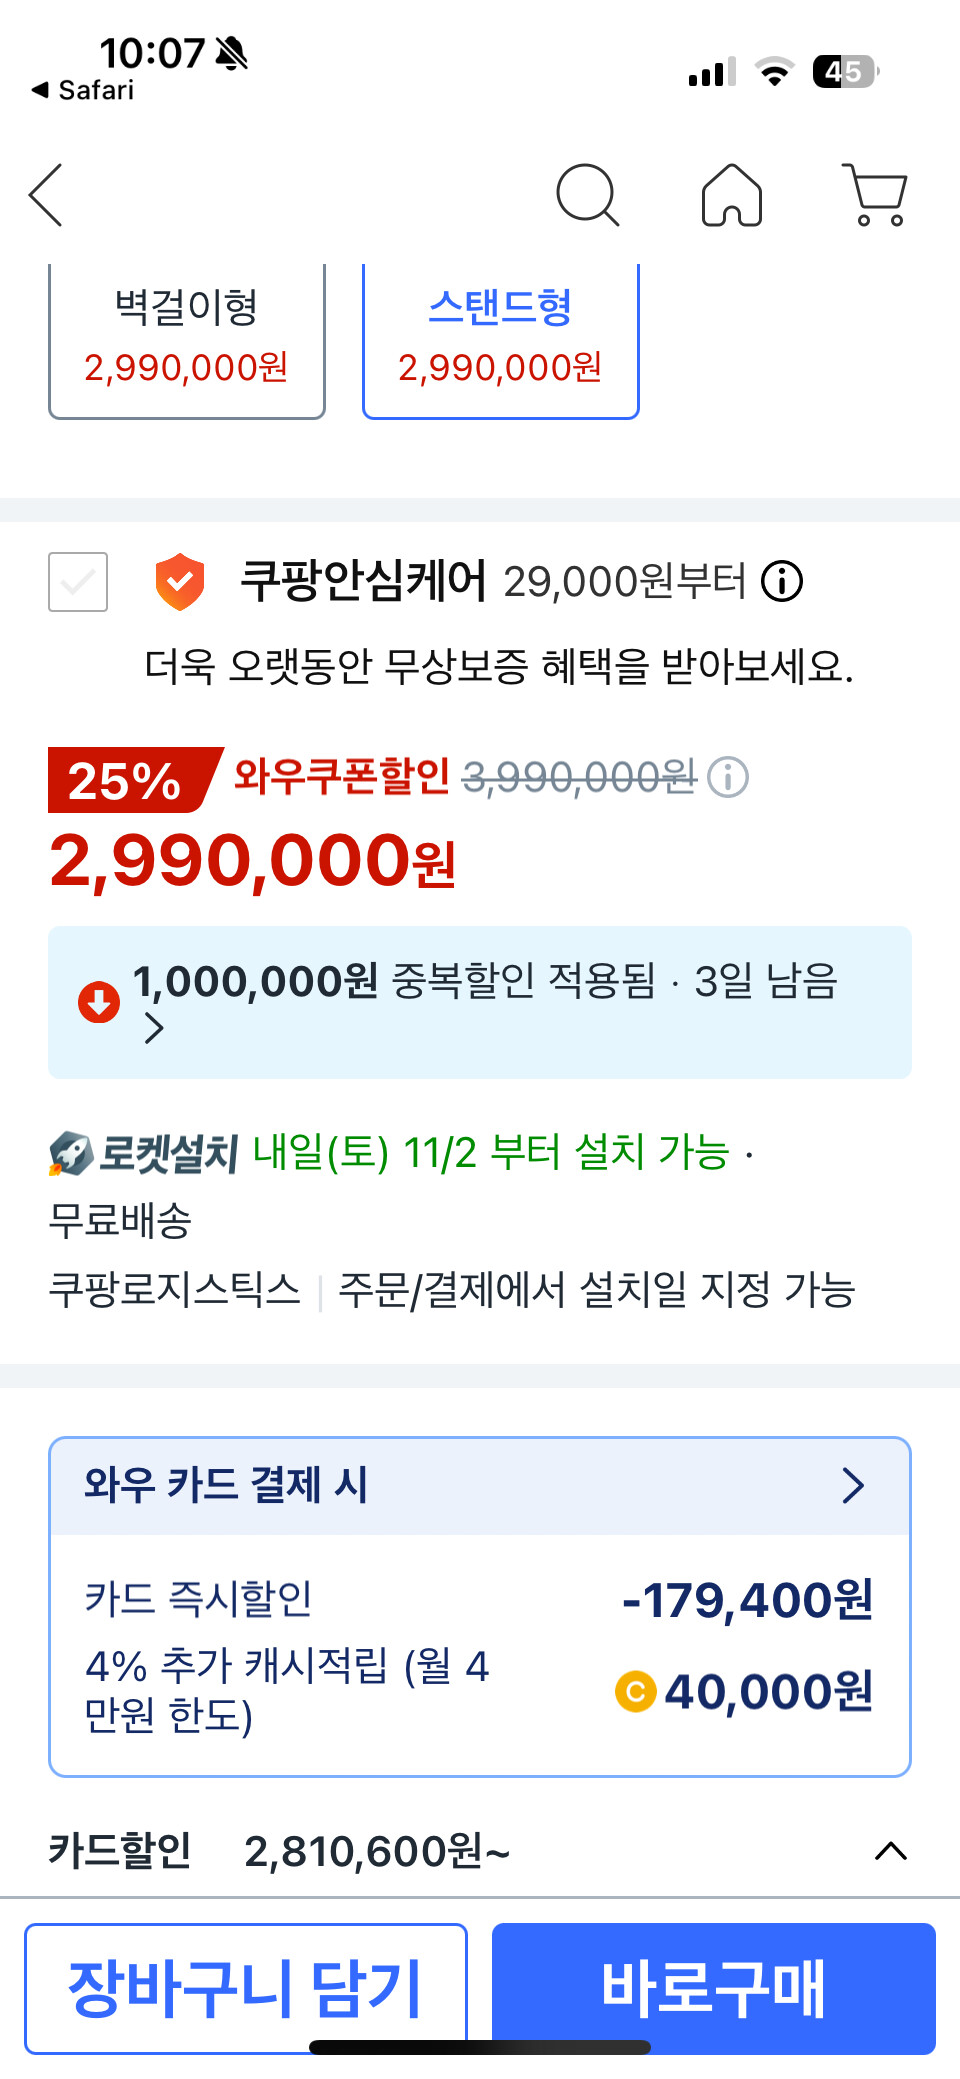Tap the red down-arrow discount icon
Screen dimensions: 960x2079
99,1002
